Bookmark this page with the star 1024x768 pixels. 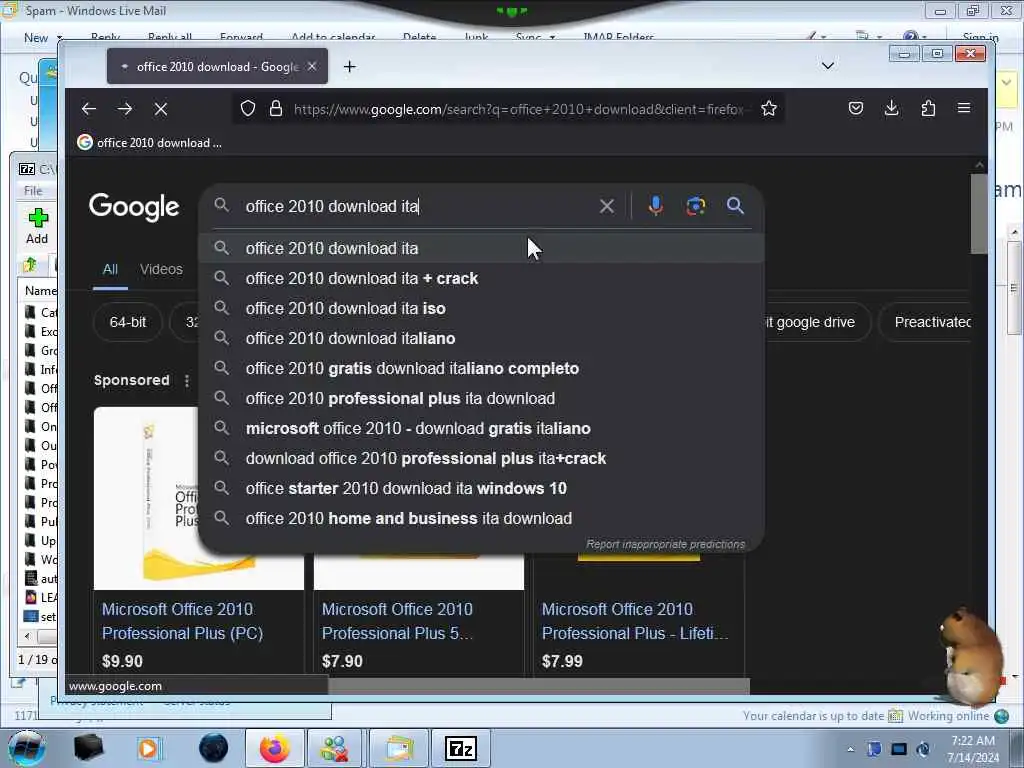coord(769,108)
